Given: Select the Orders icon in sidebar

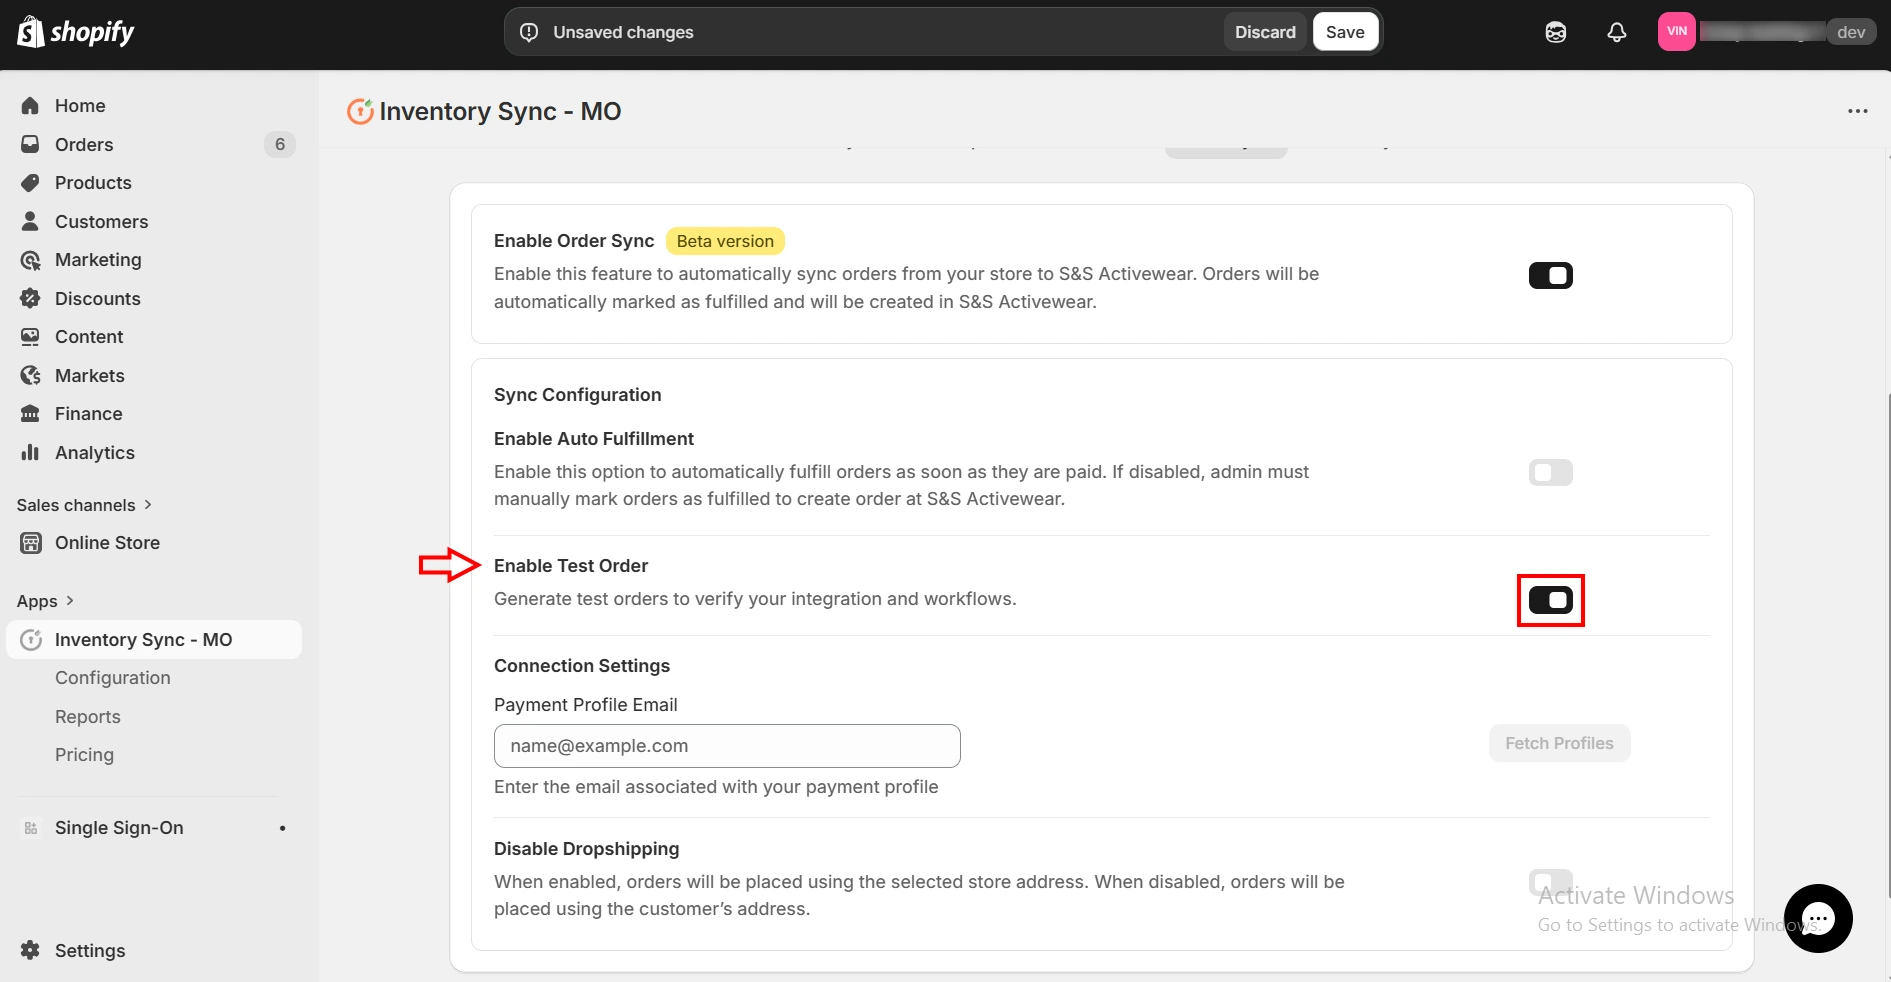Looking at the screenshot, I should click(31, 144).
